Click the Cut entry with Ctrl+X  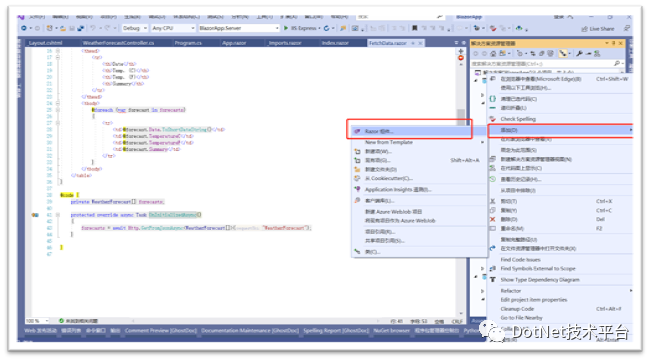pyautogui.click(x=560, y=201)
